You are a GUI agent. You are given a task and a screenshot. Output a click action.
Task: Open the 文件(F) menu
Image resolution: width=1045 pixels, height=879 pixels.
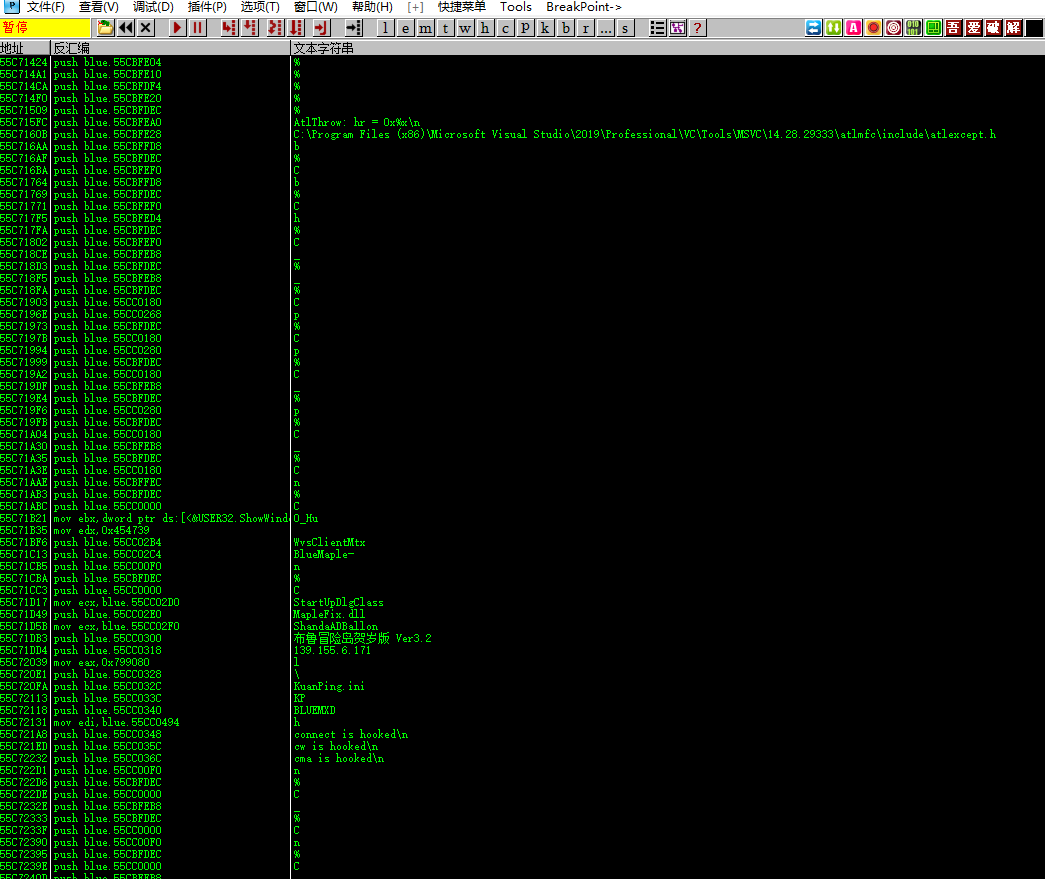[45, 7]
